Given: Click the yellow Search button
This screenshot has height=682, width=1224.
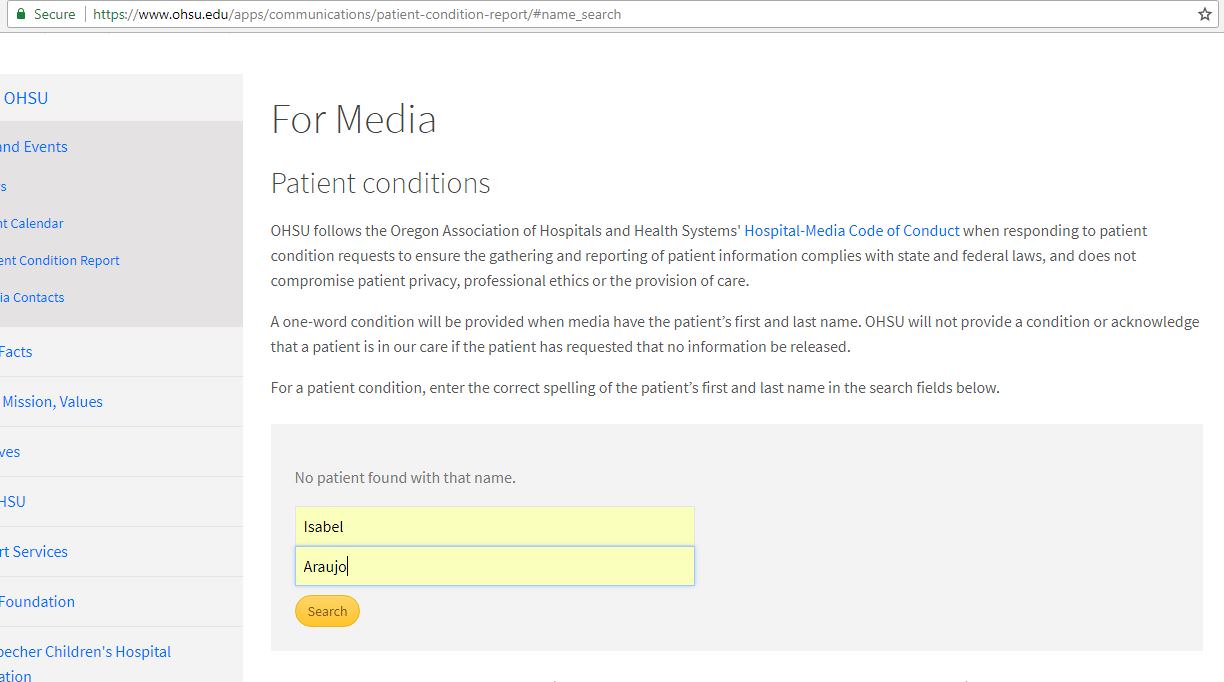Looking at the screenshot, I should point(327,611).
